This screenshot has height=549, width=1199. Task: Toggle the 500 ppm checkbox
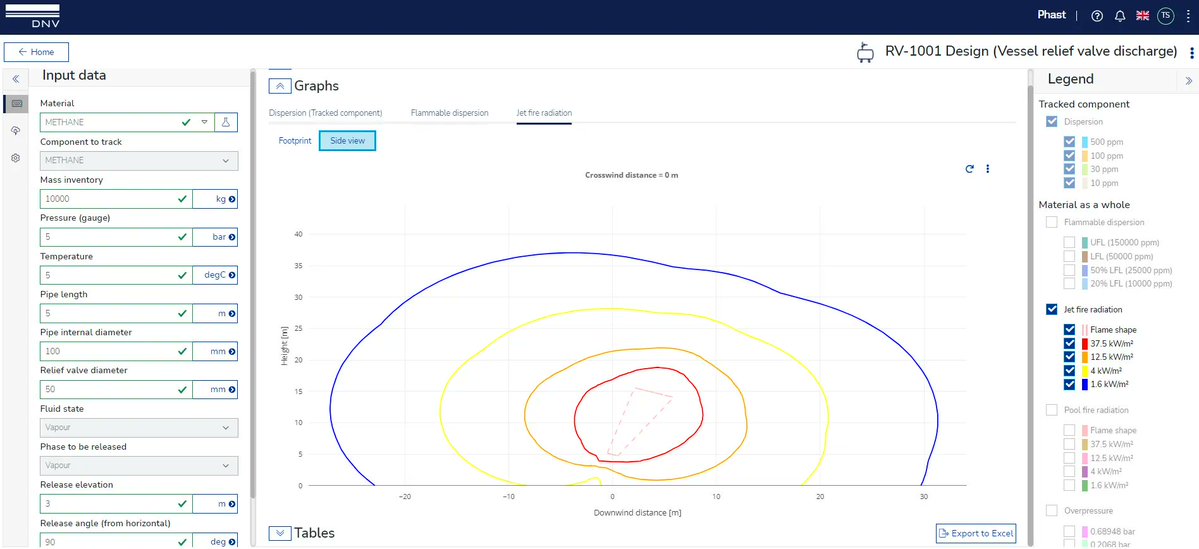[1070, 142]
